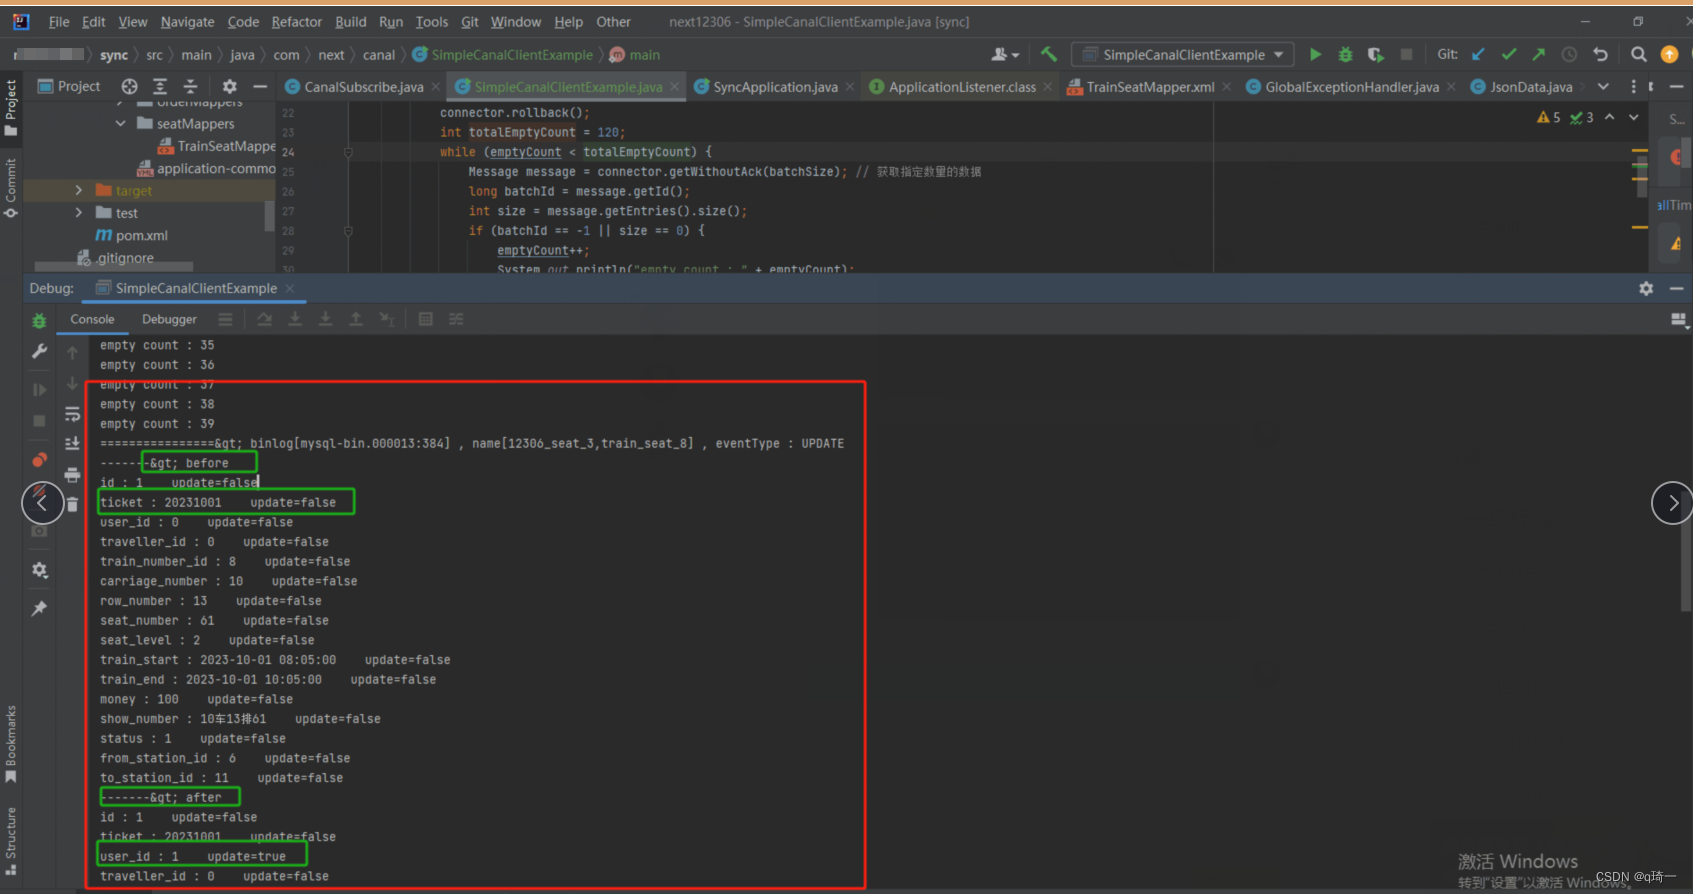Go to next highlighted error arrow
Image resolution: width=1693 pixels, height=894 pixels.
tap(1634, 117)
